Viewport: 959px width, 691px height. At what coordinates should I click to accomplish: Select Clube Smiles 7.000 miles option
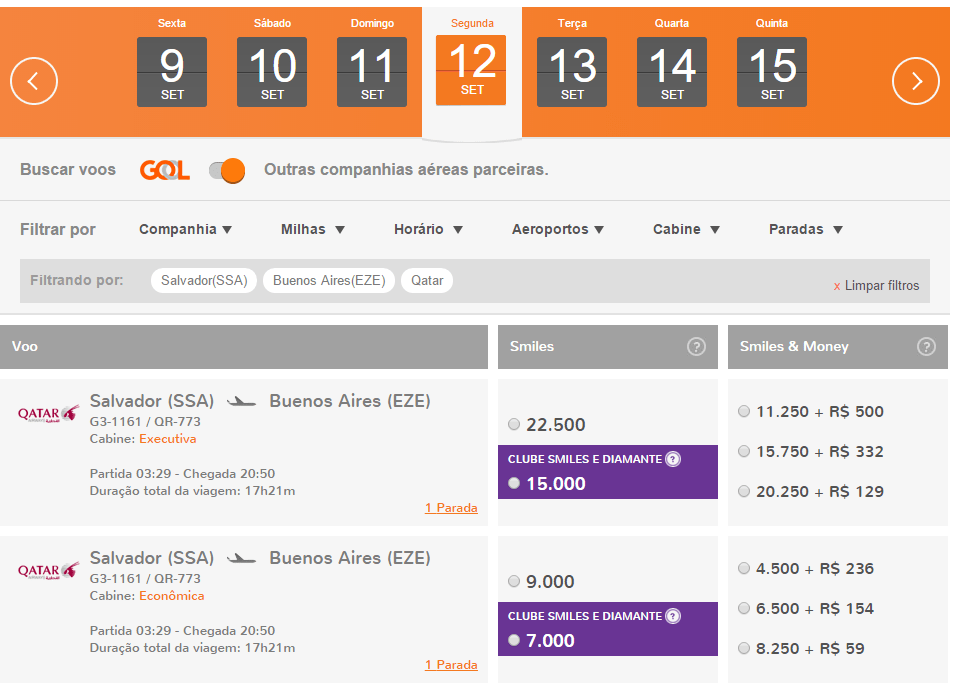[514, 640]
